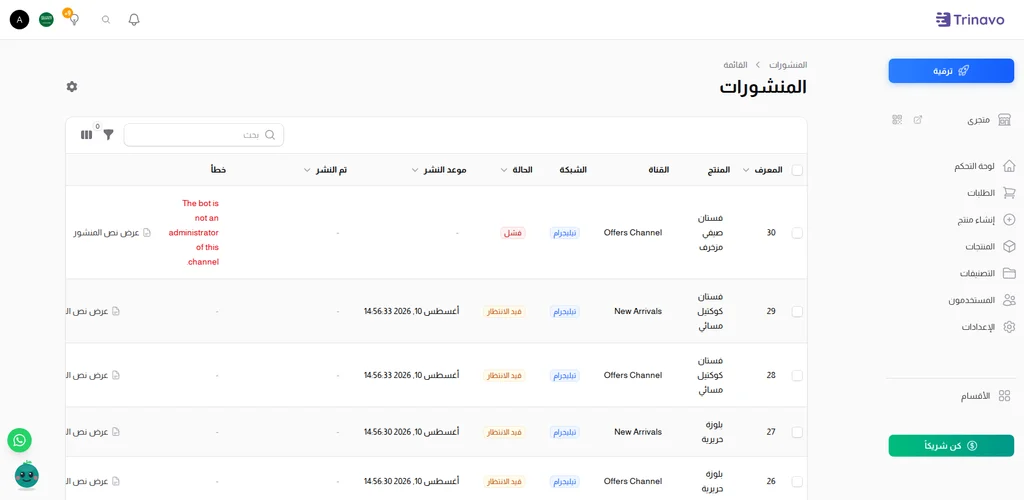Check the row 28 checkbox
The width and height of the screenshot is (1024, 500).
797,375
